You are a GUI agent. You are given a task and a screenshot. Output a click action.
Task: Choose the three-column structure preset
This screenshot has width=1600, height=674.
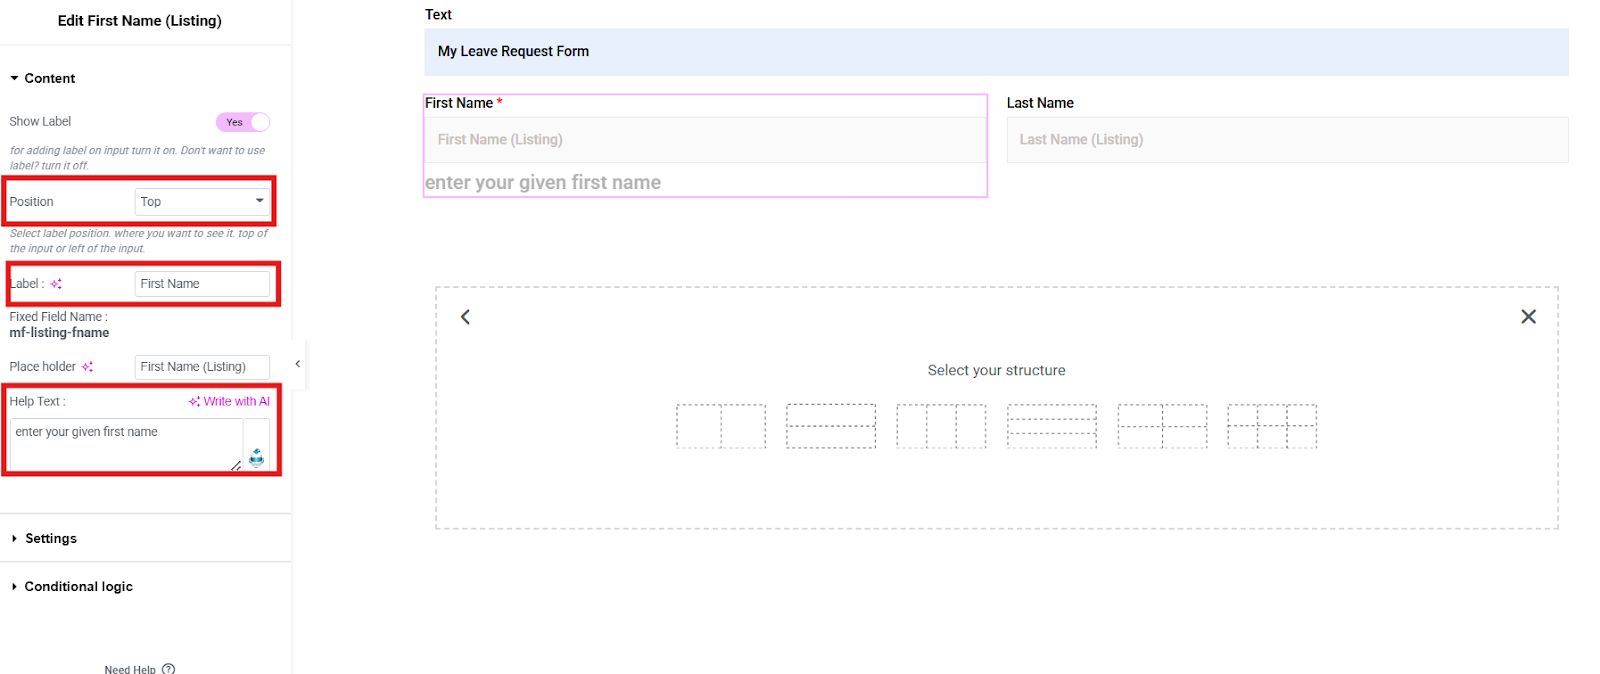[941, 426]
